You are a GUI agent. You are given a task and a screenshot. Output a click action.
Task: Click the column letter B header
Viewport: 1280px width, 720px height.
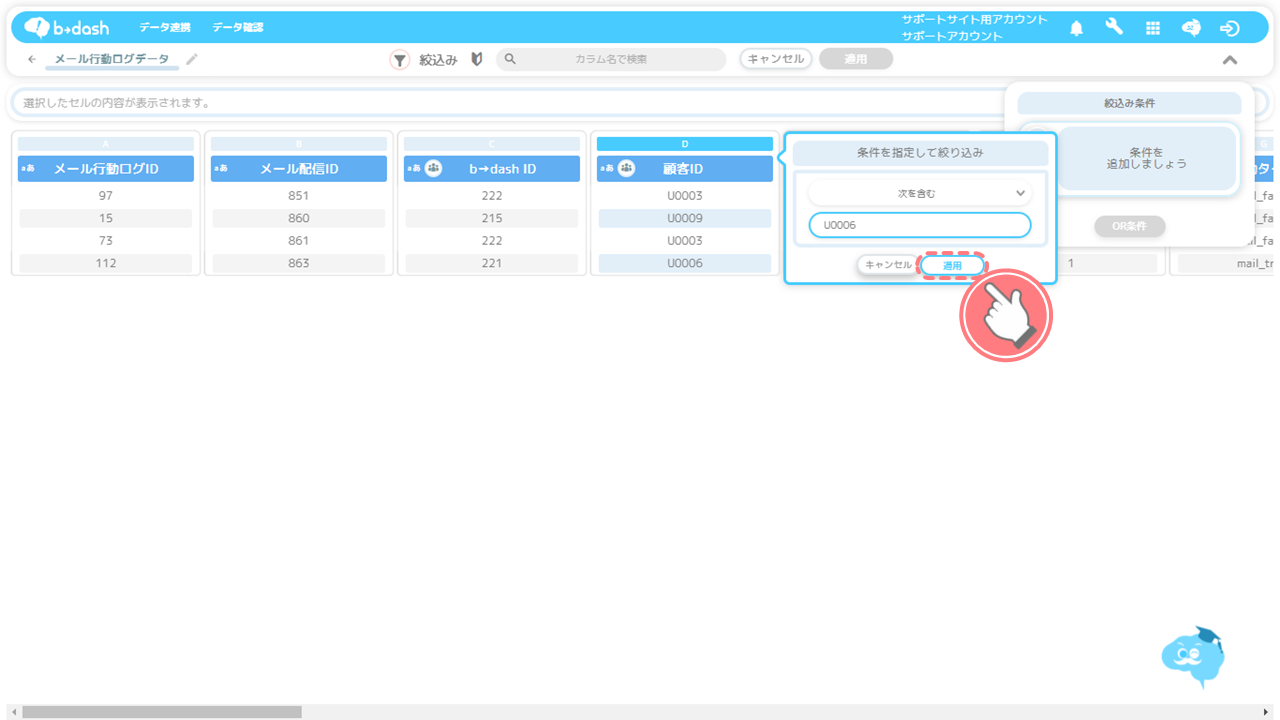[x=299, y=144]
